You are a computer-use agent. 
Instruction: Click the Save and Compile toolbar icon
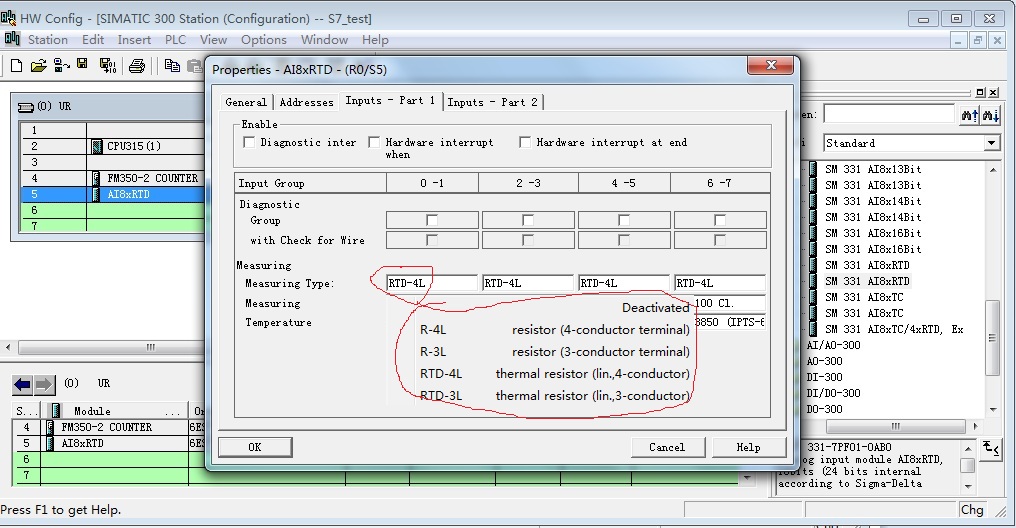point(108,65)
